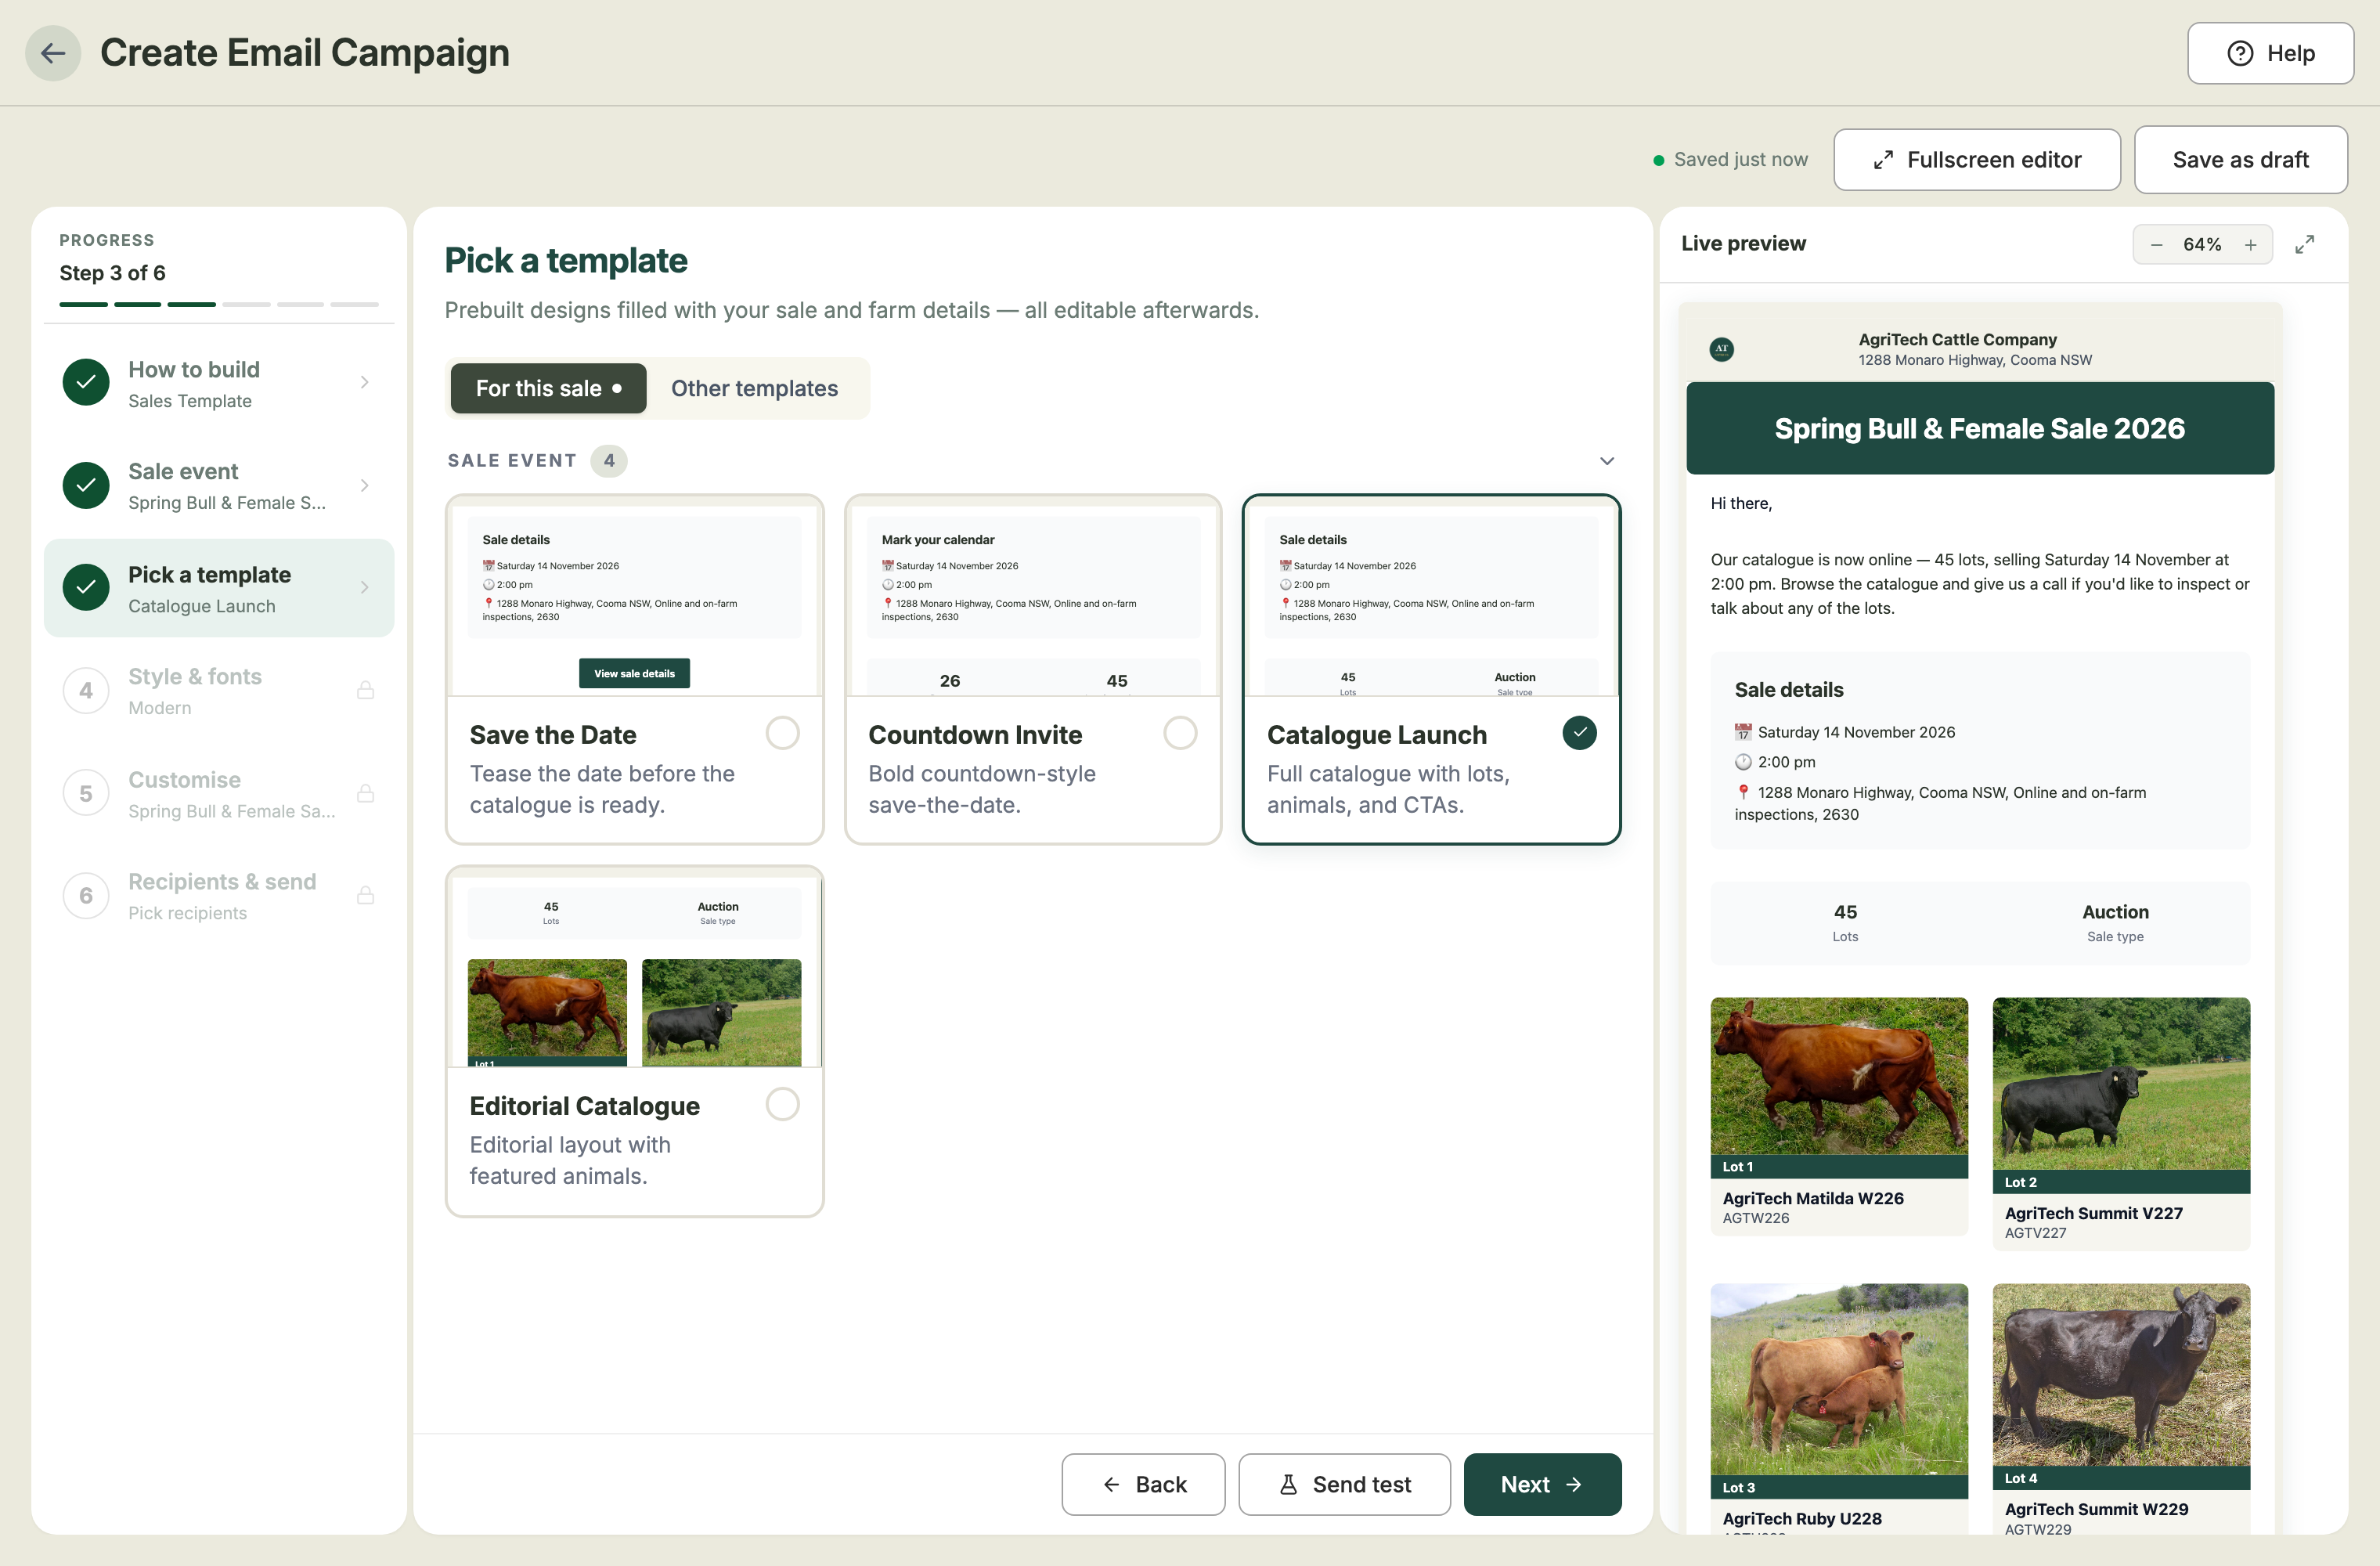
Task: Click the step progress bar segments
Action: click(x=219, y=304)
